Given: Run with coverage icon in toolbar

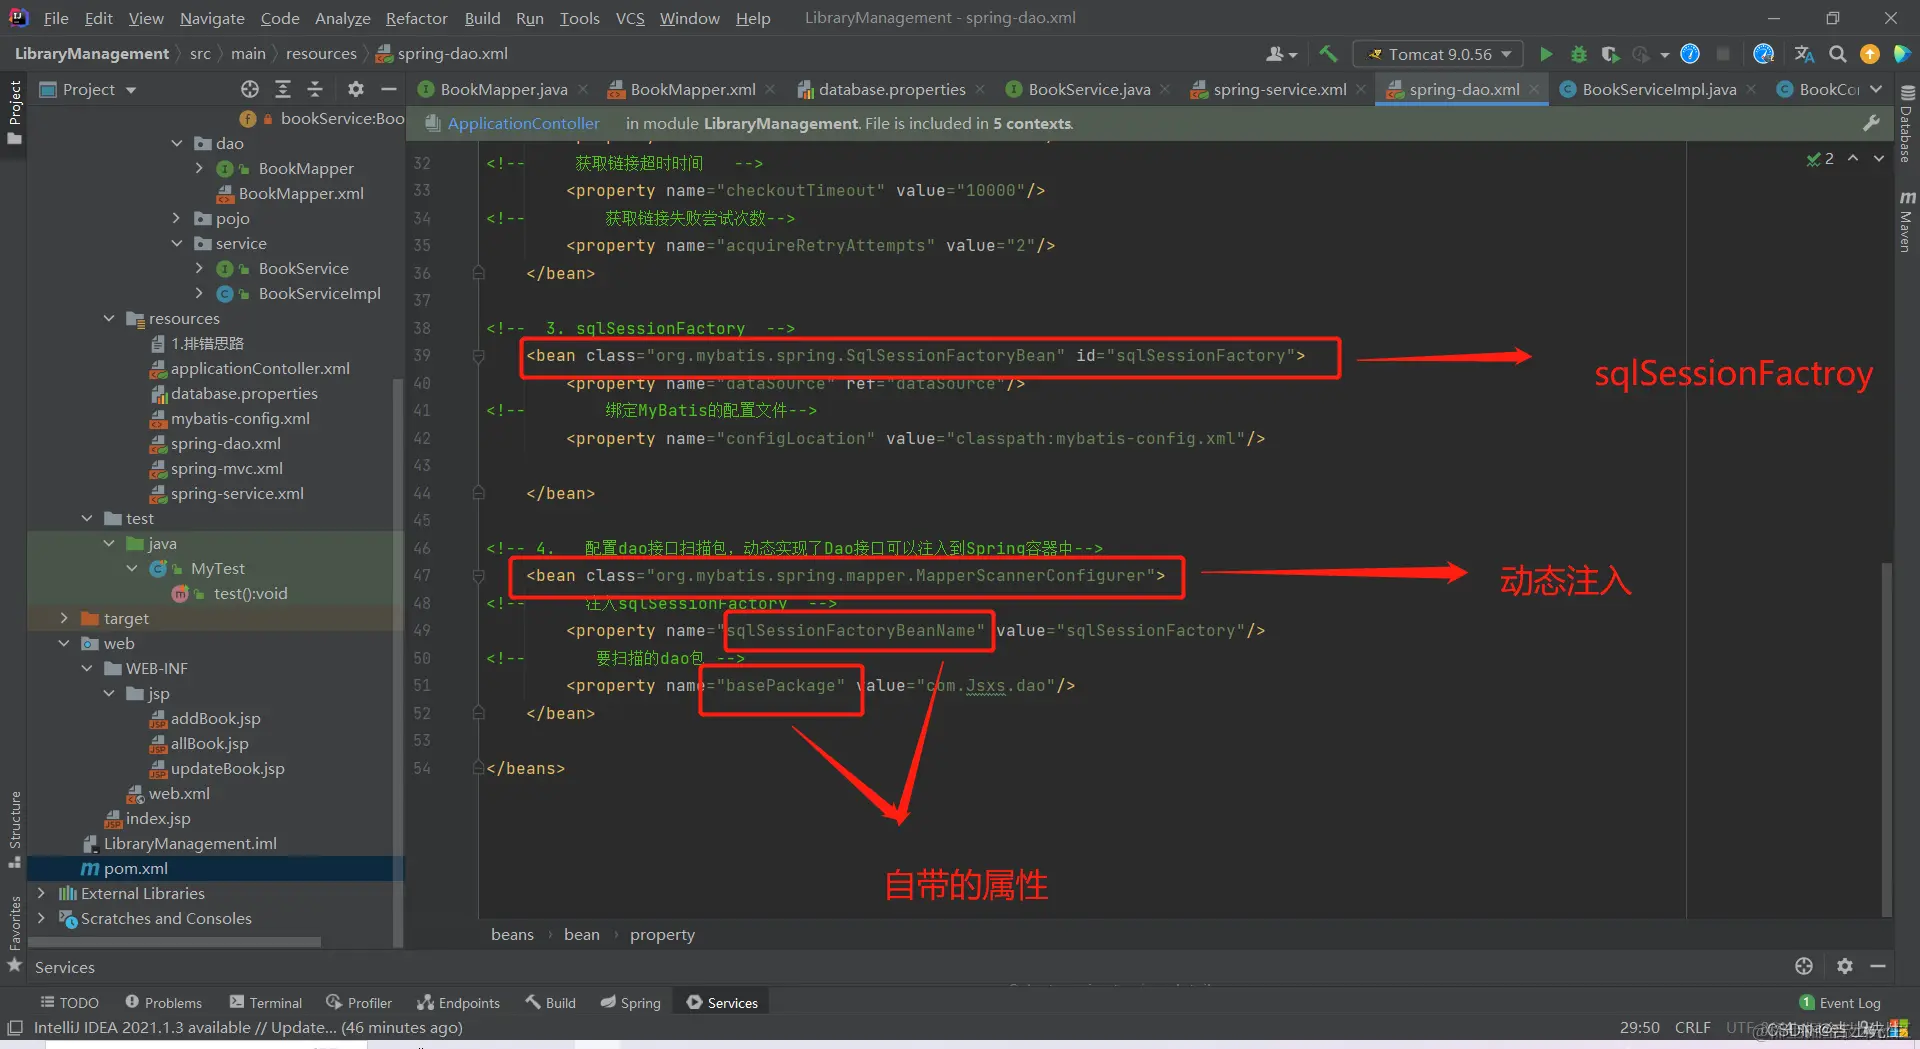Looking at the screenshot, I should (x=1610, y=54).
